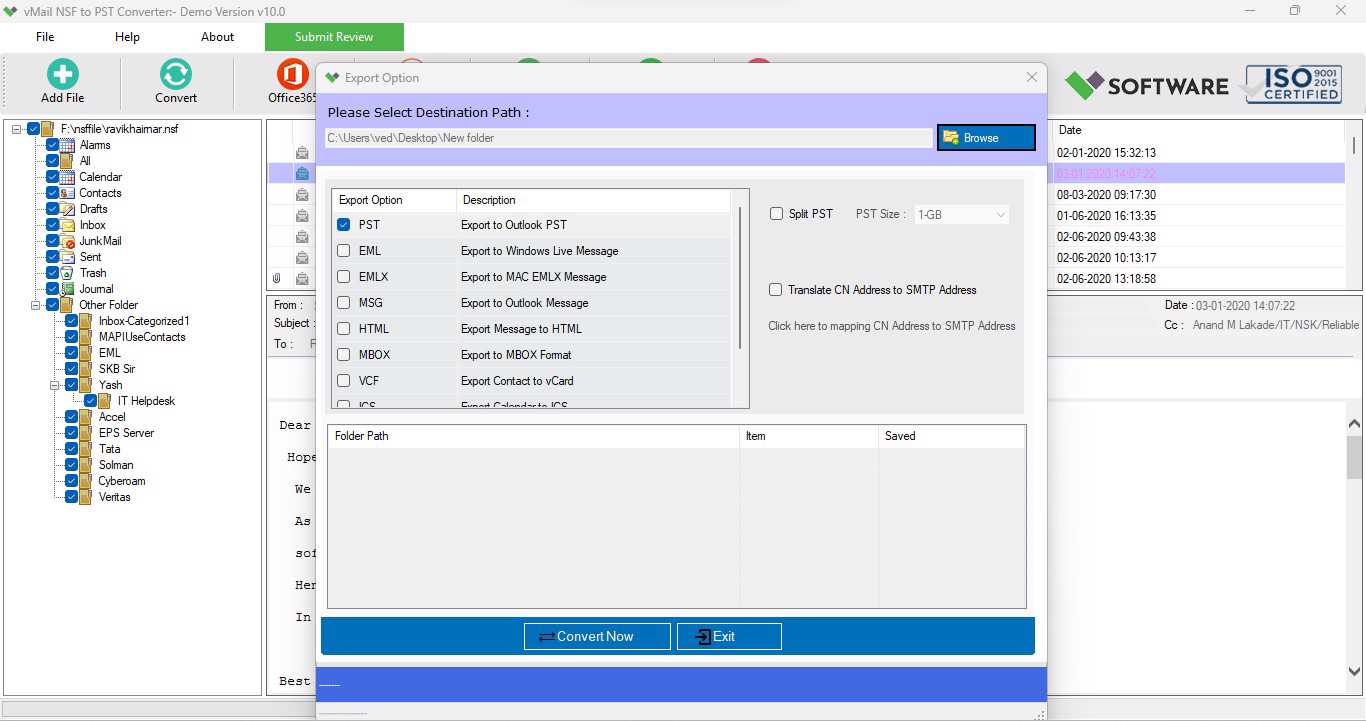Image resolution: width=1366 pixels, height=721 pixels.
Task: Click the Inbox folder icon
Action: pyautogui.click(x=67, y=225)
